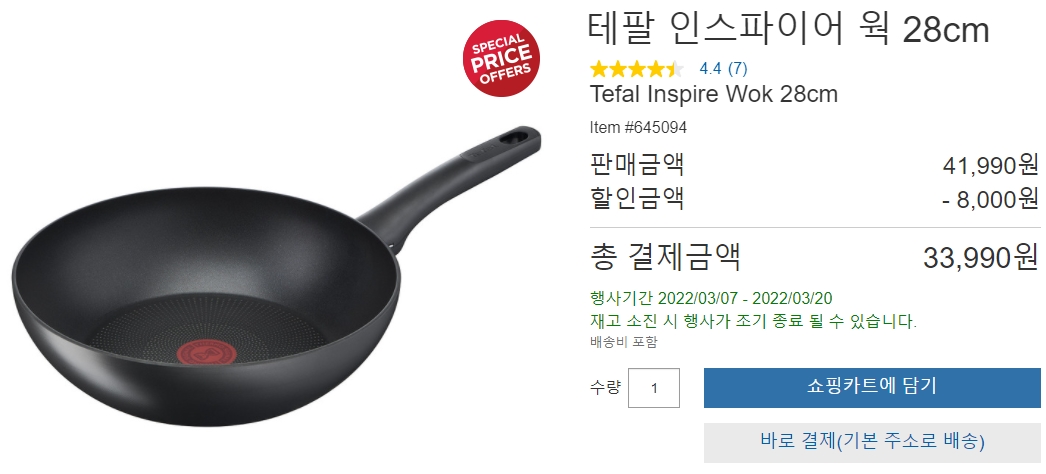
Task: Click the wok product image
Action: point(276,277)
